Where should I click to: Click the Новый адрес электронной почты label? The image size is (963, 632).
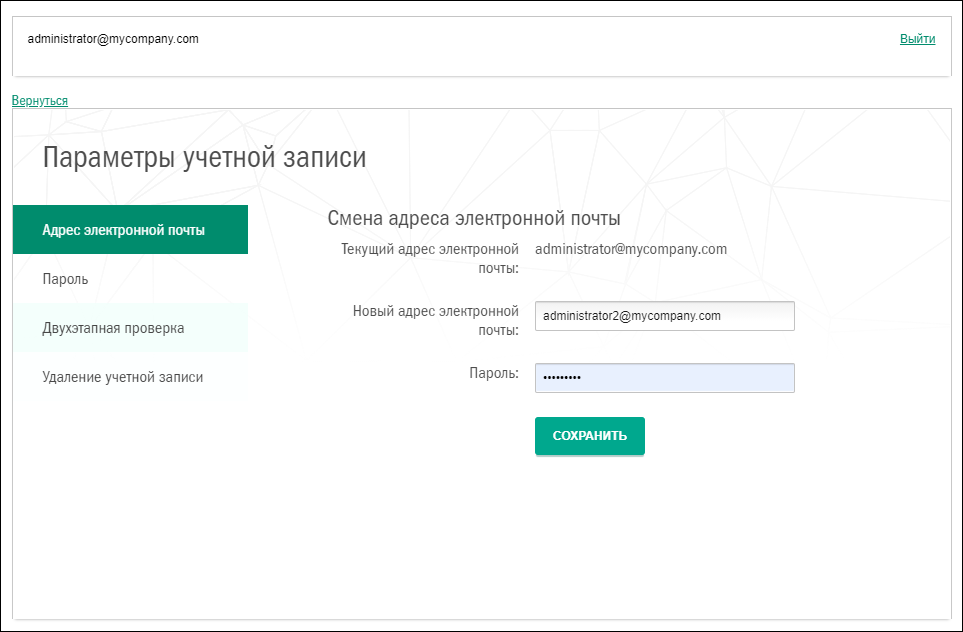(x=435, y=320)
